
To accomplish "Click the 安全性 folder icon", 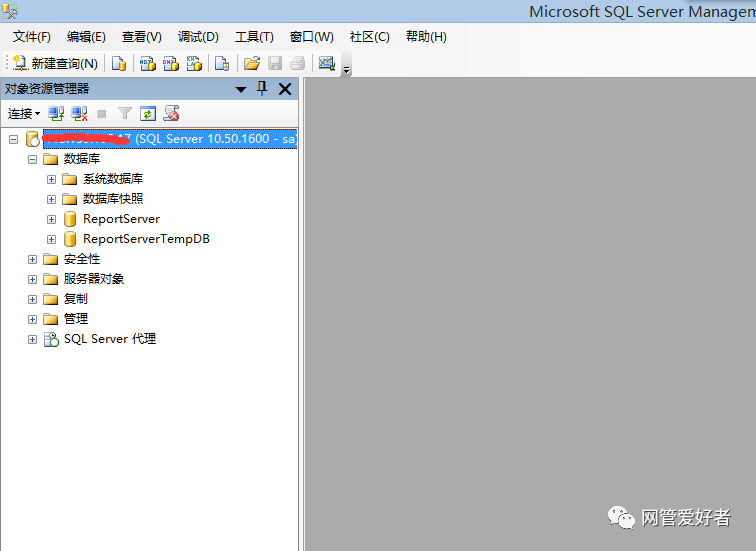I will [x=51, y=259].
